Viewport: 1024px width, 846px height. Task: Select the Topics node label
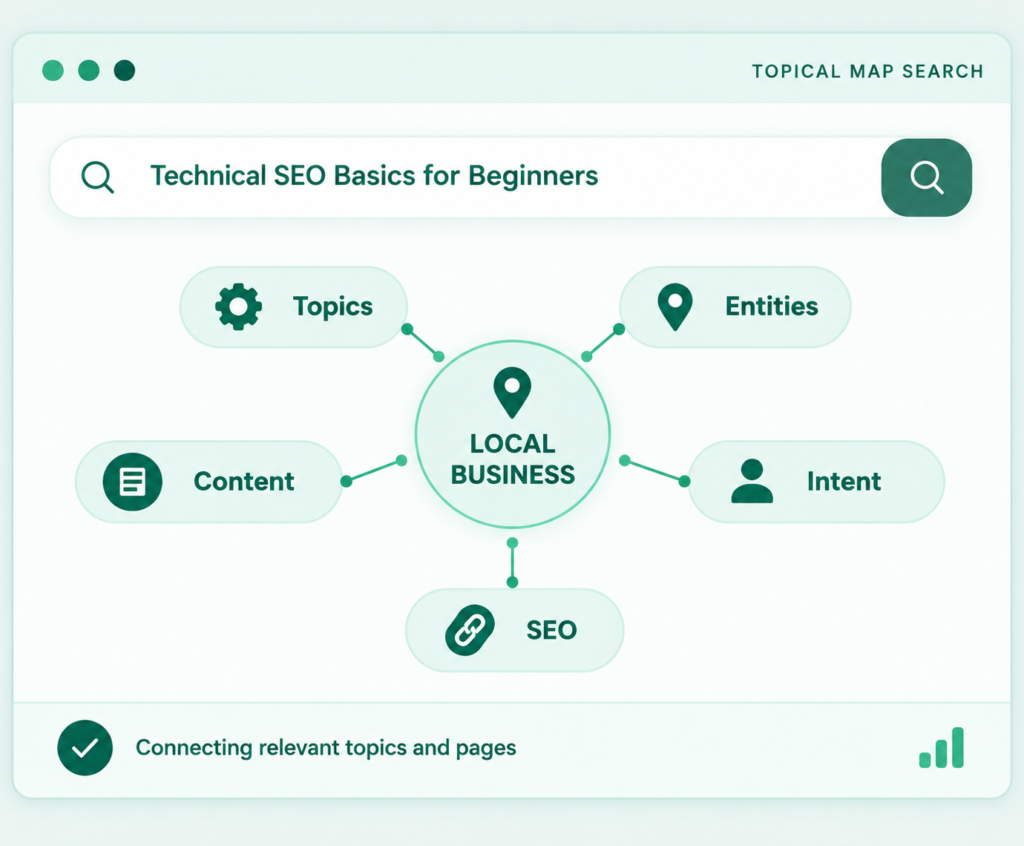tap(333, 306)
